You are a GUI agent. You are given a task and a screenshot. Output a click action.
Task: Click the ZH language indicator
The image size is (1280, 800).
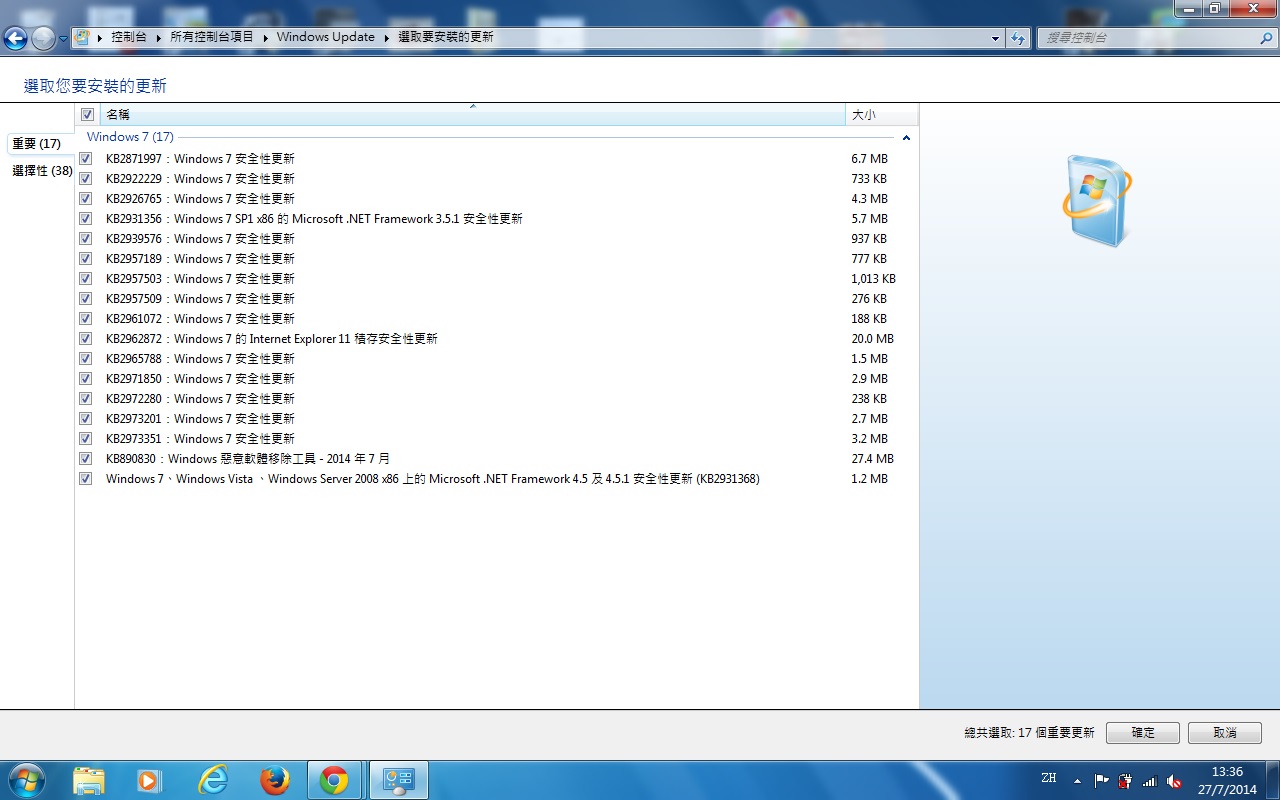tap(1048, 778)
